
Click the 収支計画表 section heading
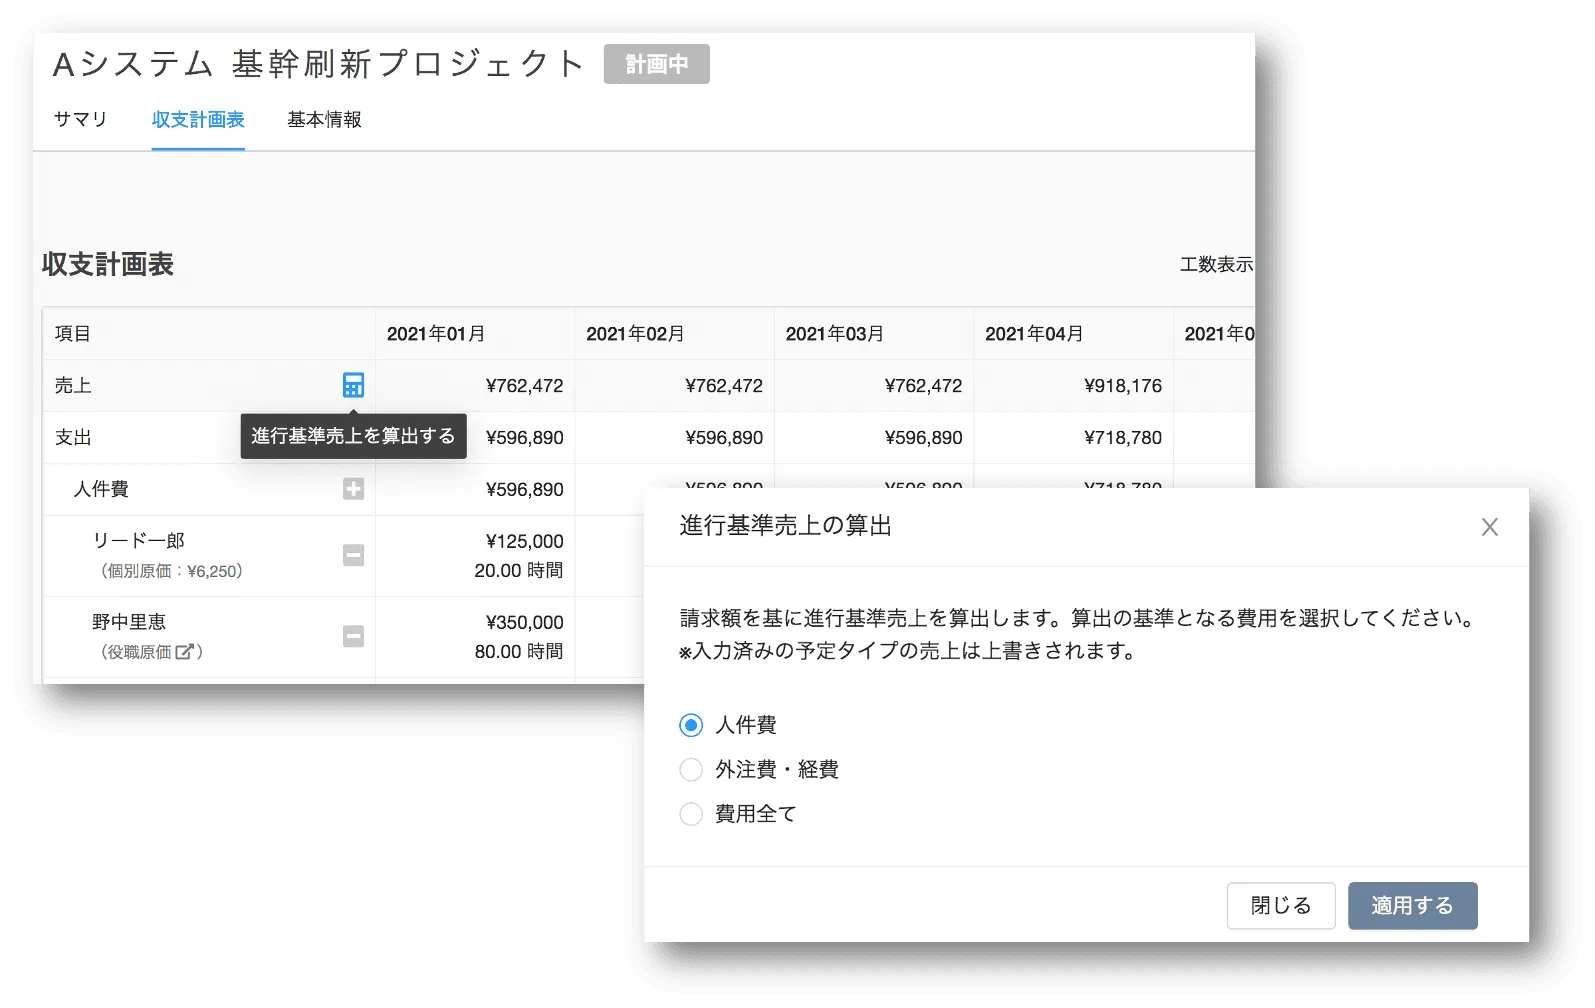click(x=108, y=264)
